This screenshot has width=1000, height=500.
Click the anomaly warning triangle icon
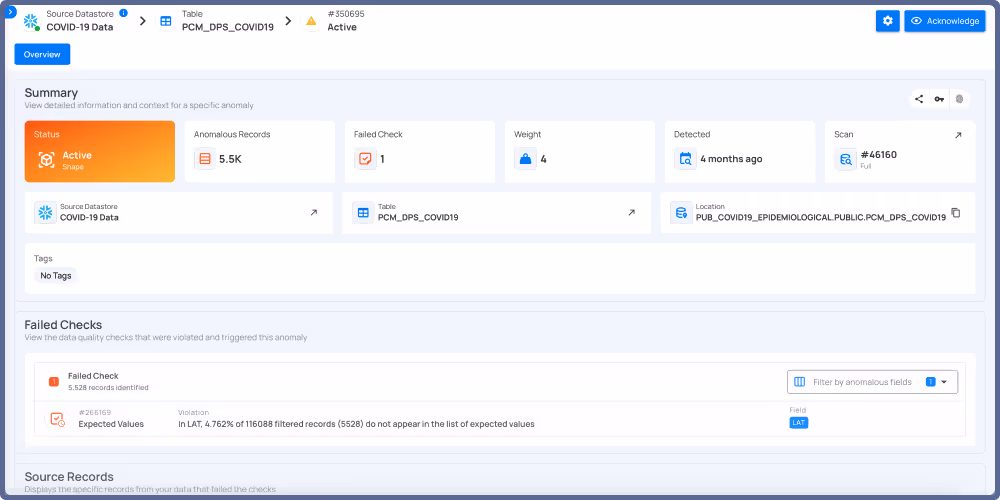311,21
